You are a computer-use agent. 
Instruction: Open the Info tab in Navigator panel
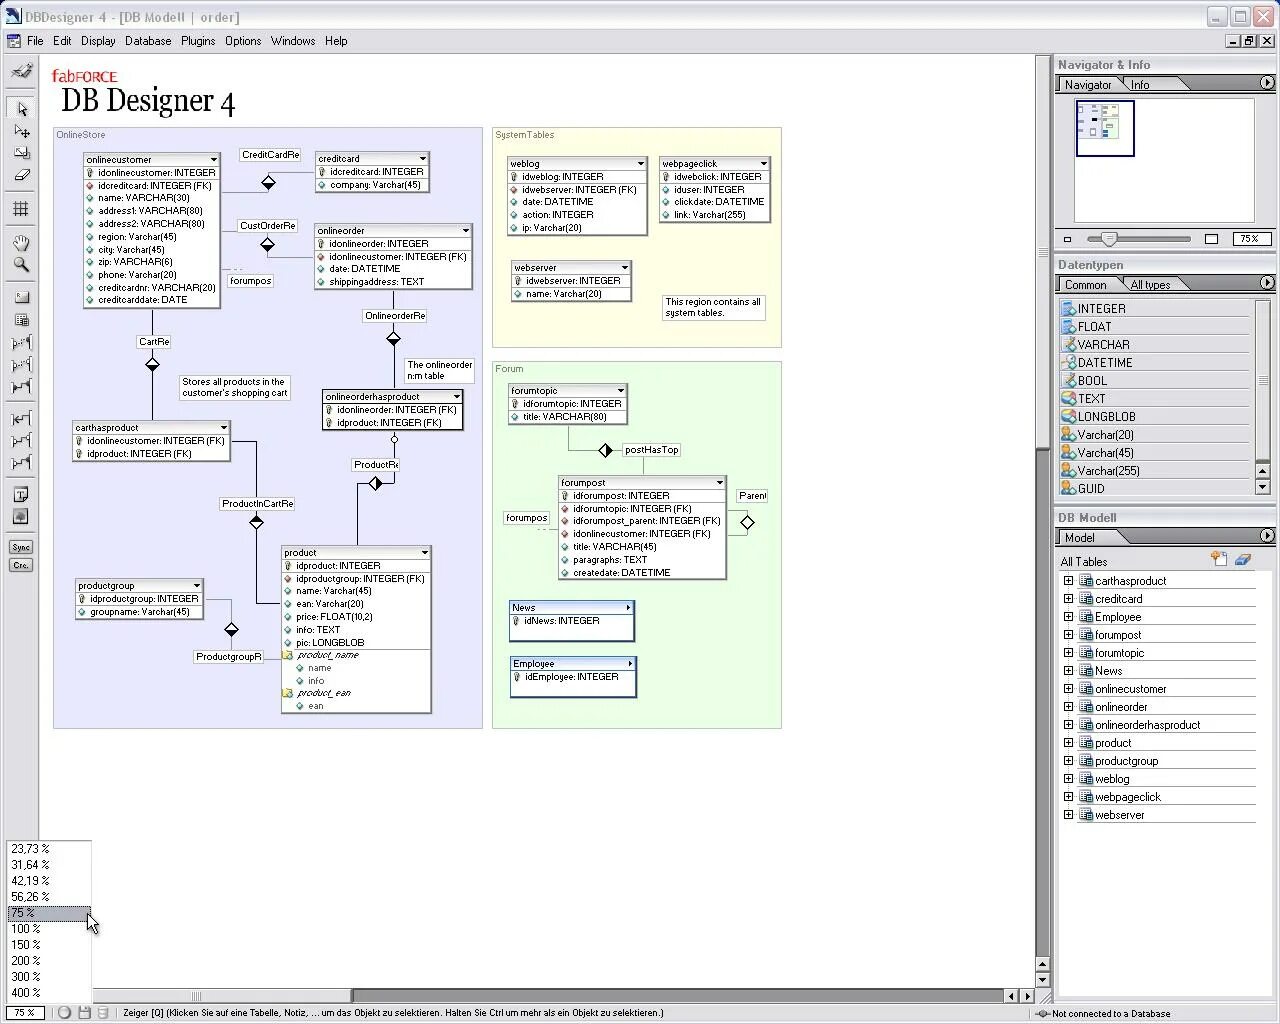click(1138, 84)
